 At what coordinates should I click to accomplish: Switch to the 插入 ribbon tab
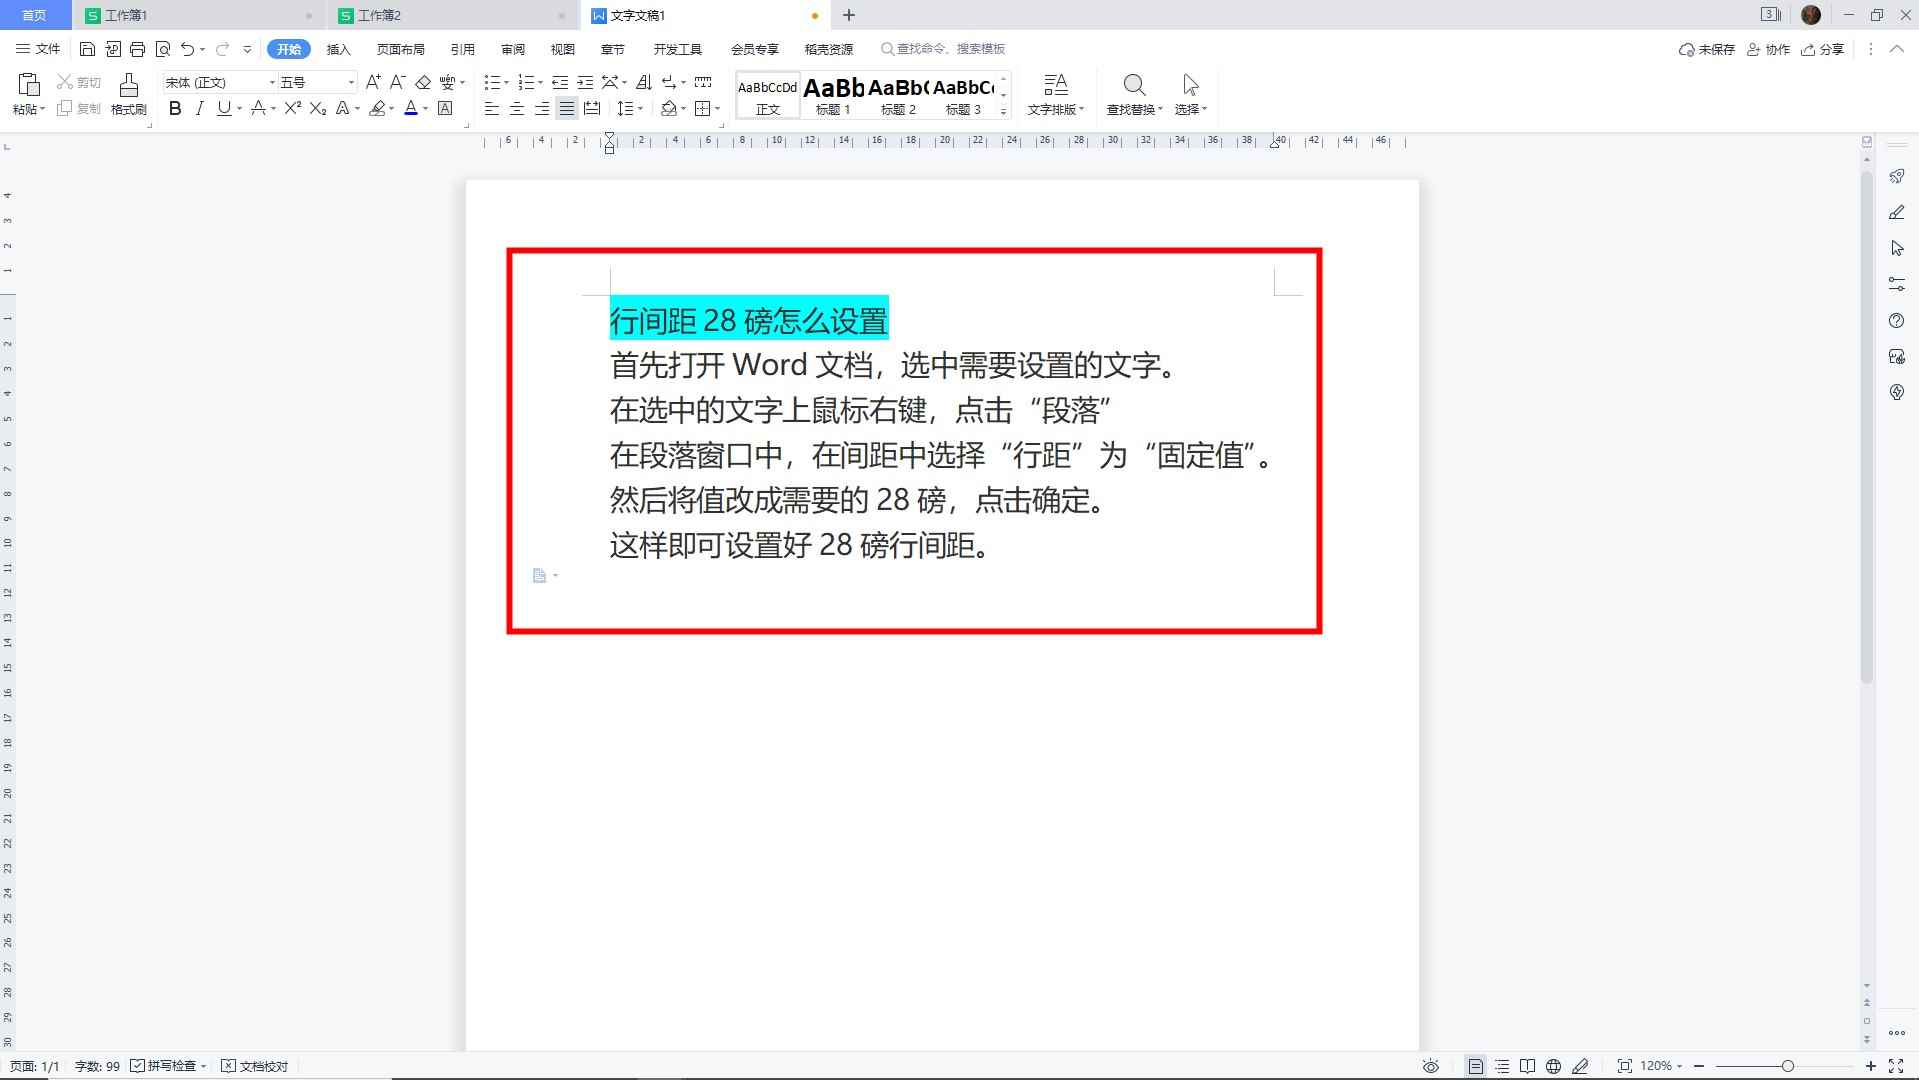coord(338,48)
